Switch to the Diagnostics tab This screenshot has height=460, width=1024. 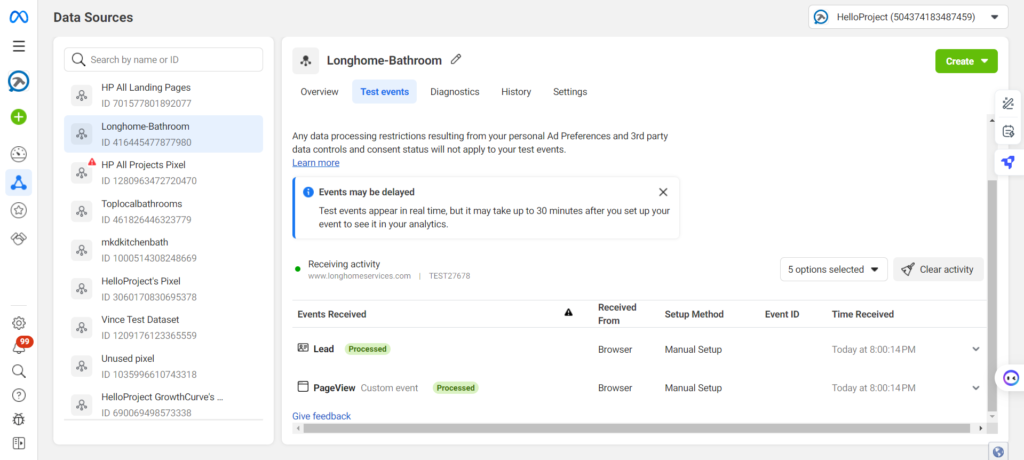coord(455,91)
